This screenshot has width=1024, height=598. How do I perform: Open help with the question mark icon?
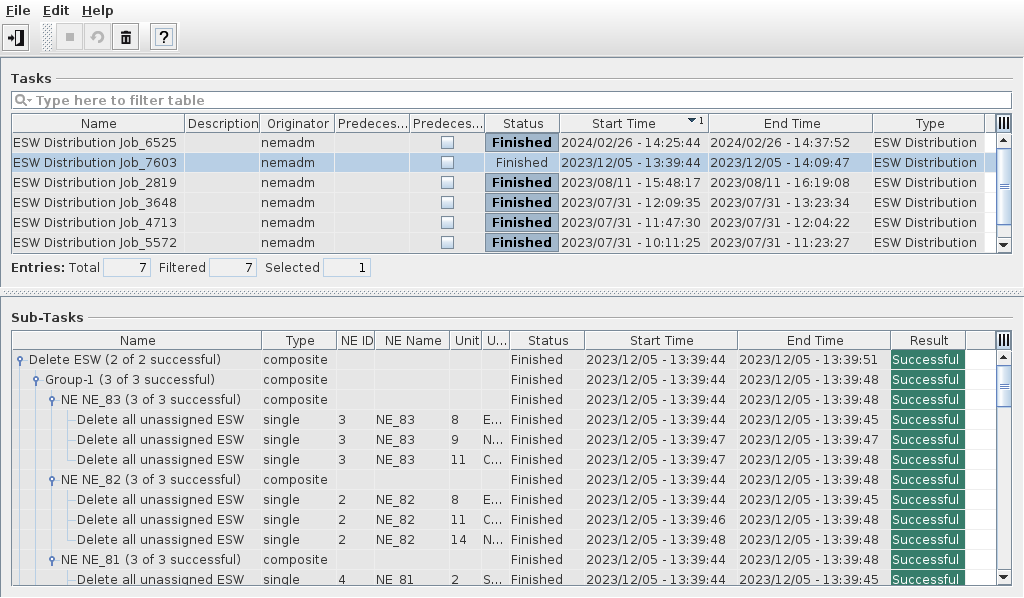(x=164, y=38)
